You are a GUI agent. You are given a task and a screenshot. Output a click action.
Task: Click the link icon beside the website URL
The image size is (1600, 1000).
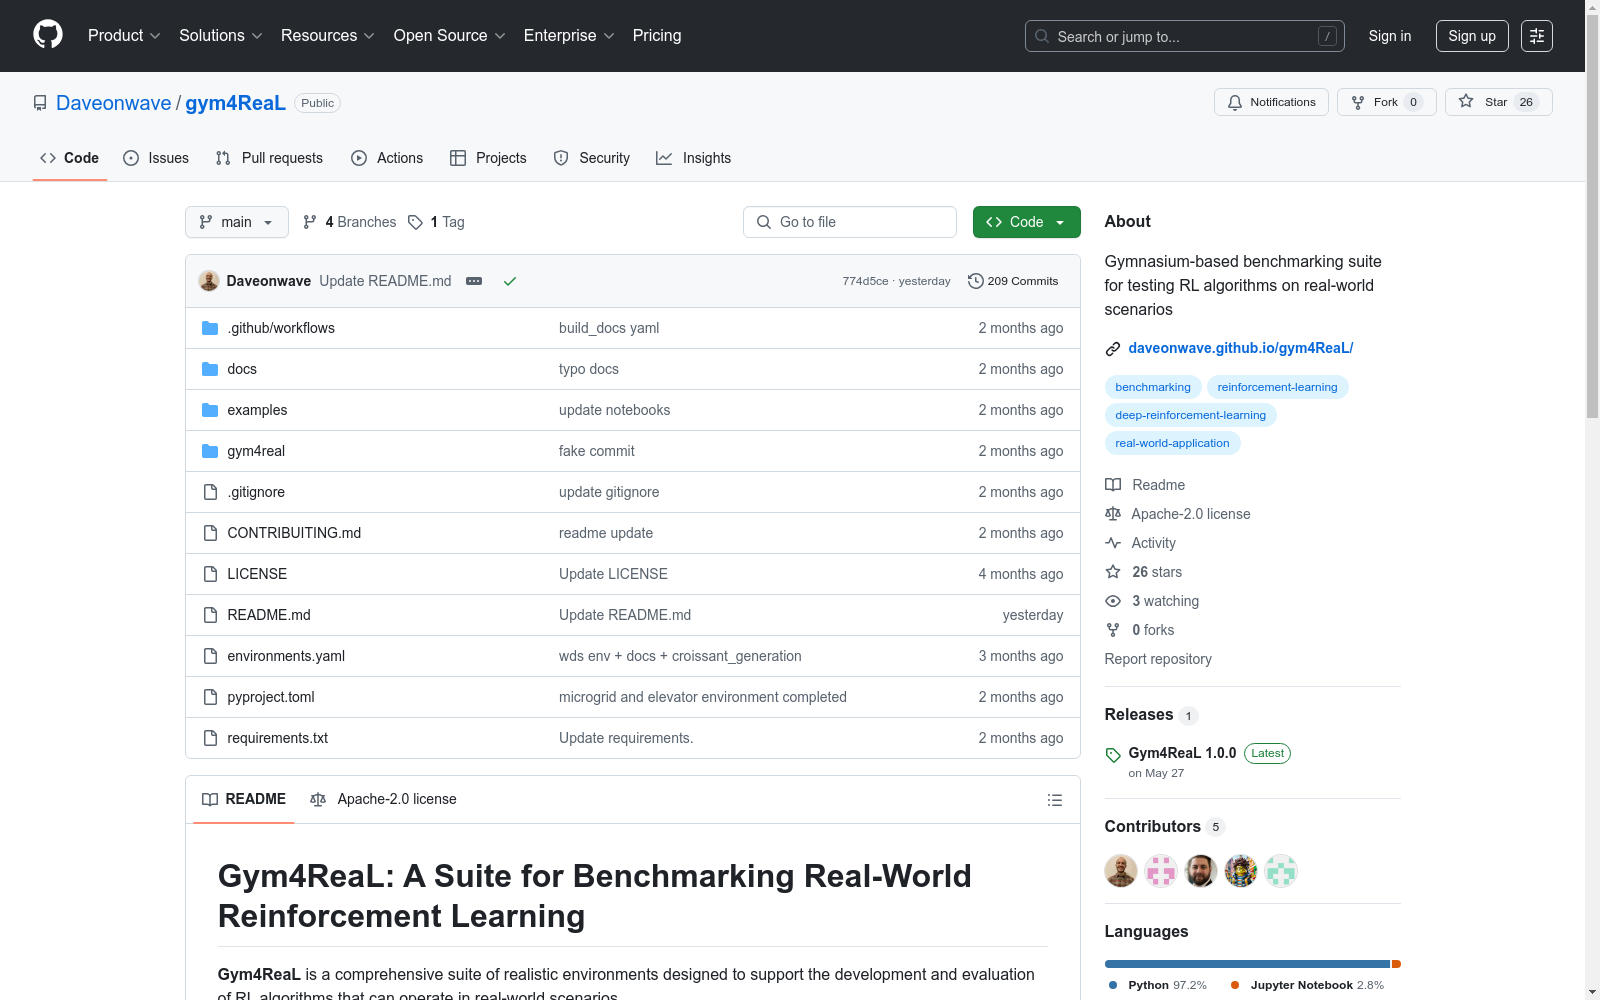click(1113, 349)
